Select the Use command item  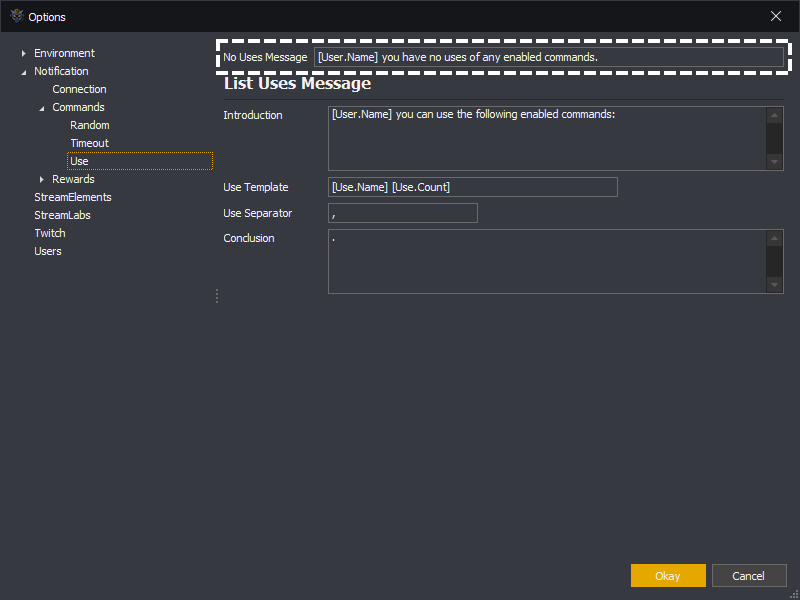point(140,161)
